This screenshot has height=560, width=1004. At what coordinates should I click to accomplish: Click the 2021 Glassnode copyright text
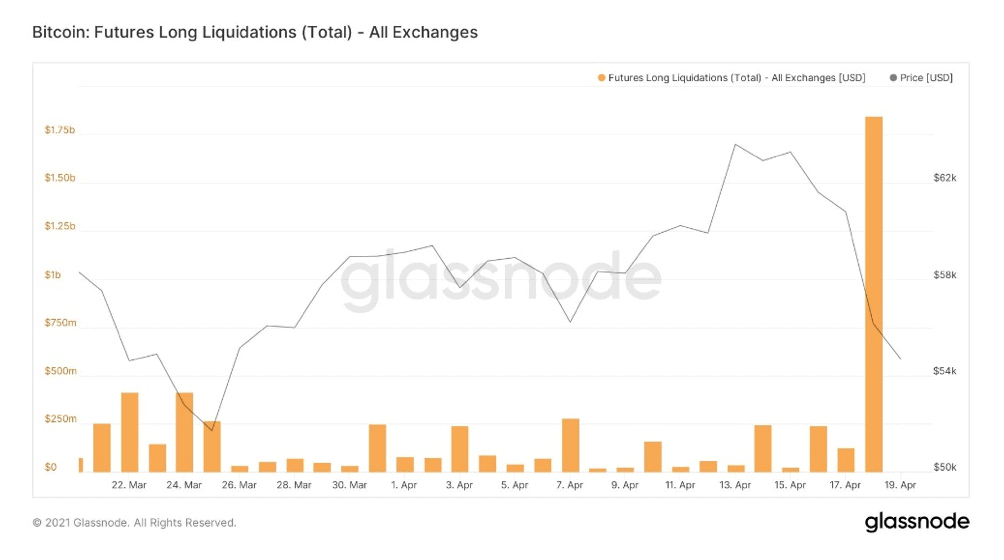tap(134, 523)
